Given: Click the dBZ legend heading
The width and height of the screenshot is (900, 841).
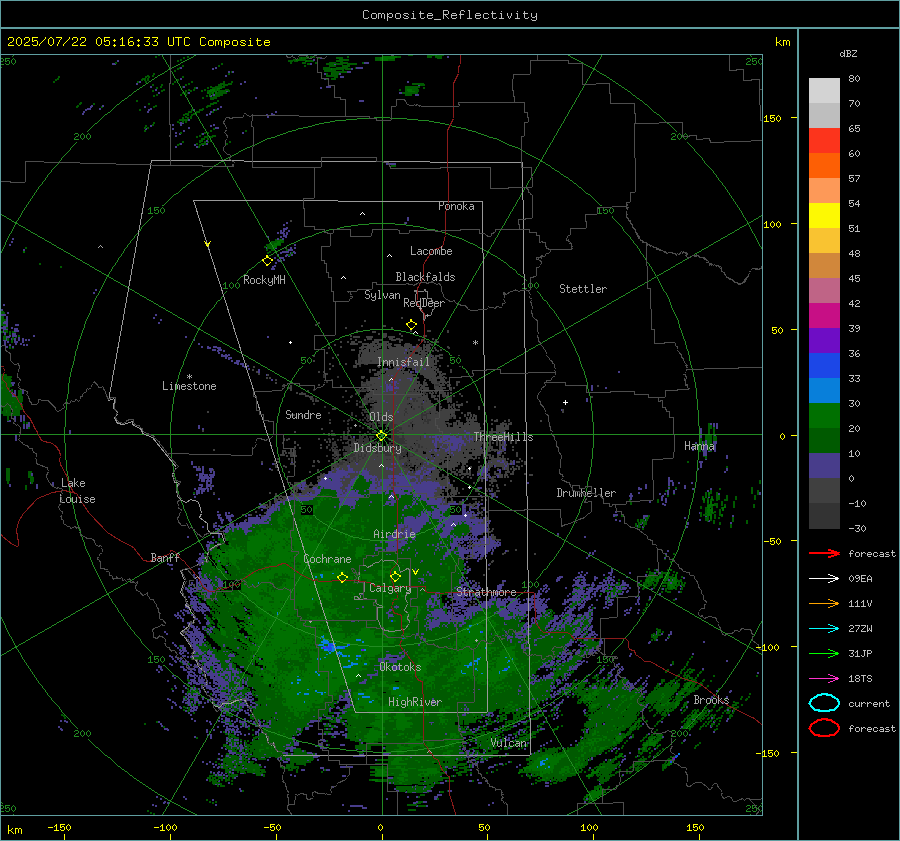Looking at the screenshot, I should click(x=848, y=53).
